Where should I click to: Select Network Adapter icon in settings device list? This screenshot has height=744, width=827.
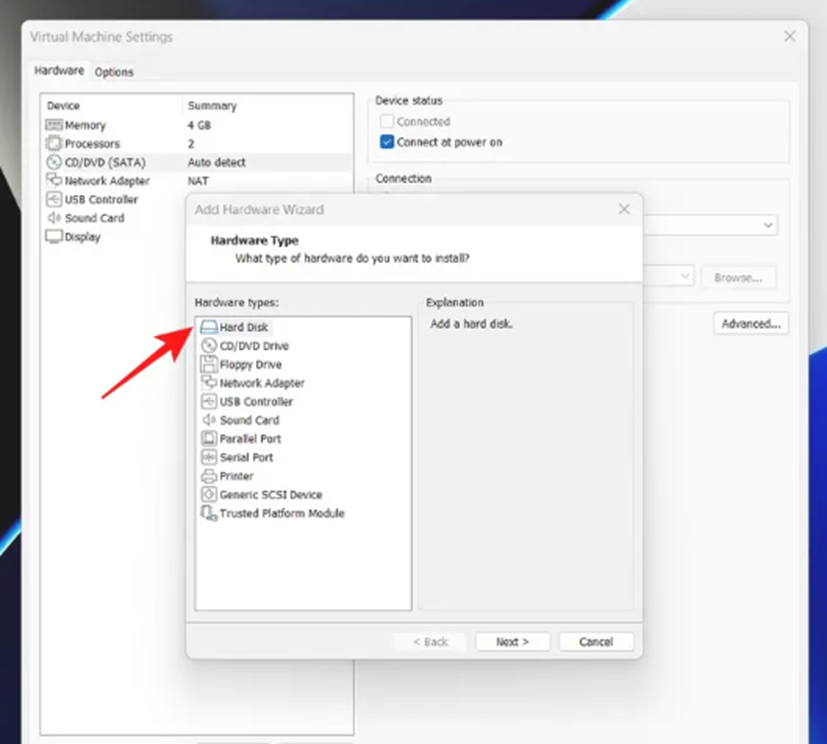[x=54, y=180]
